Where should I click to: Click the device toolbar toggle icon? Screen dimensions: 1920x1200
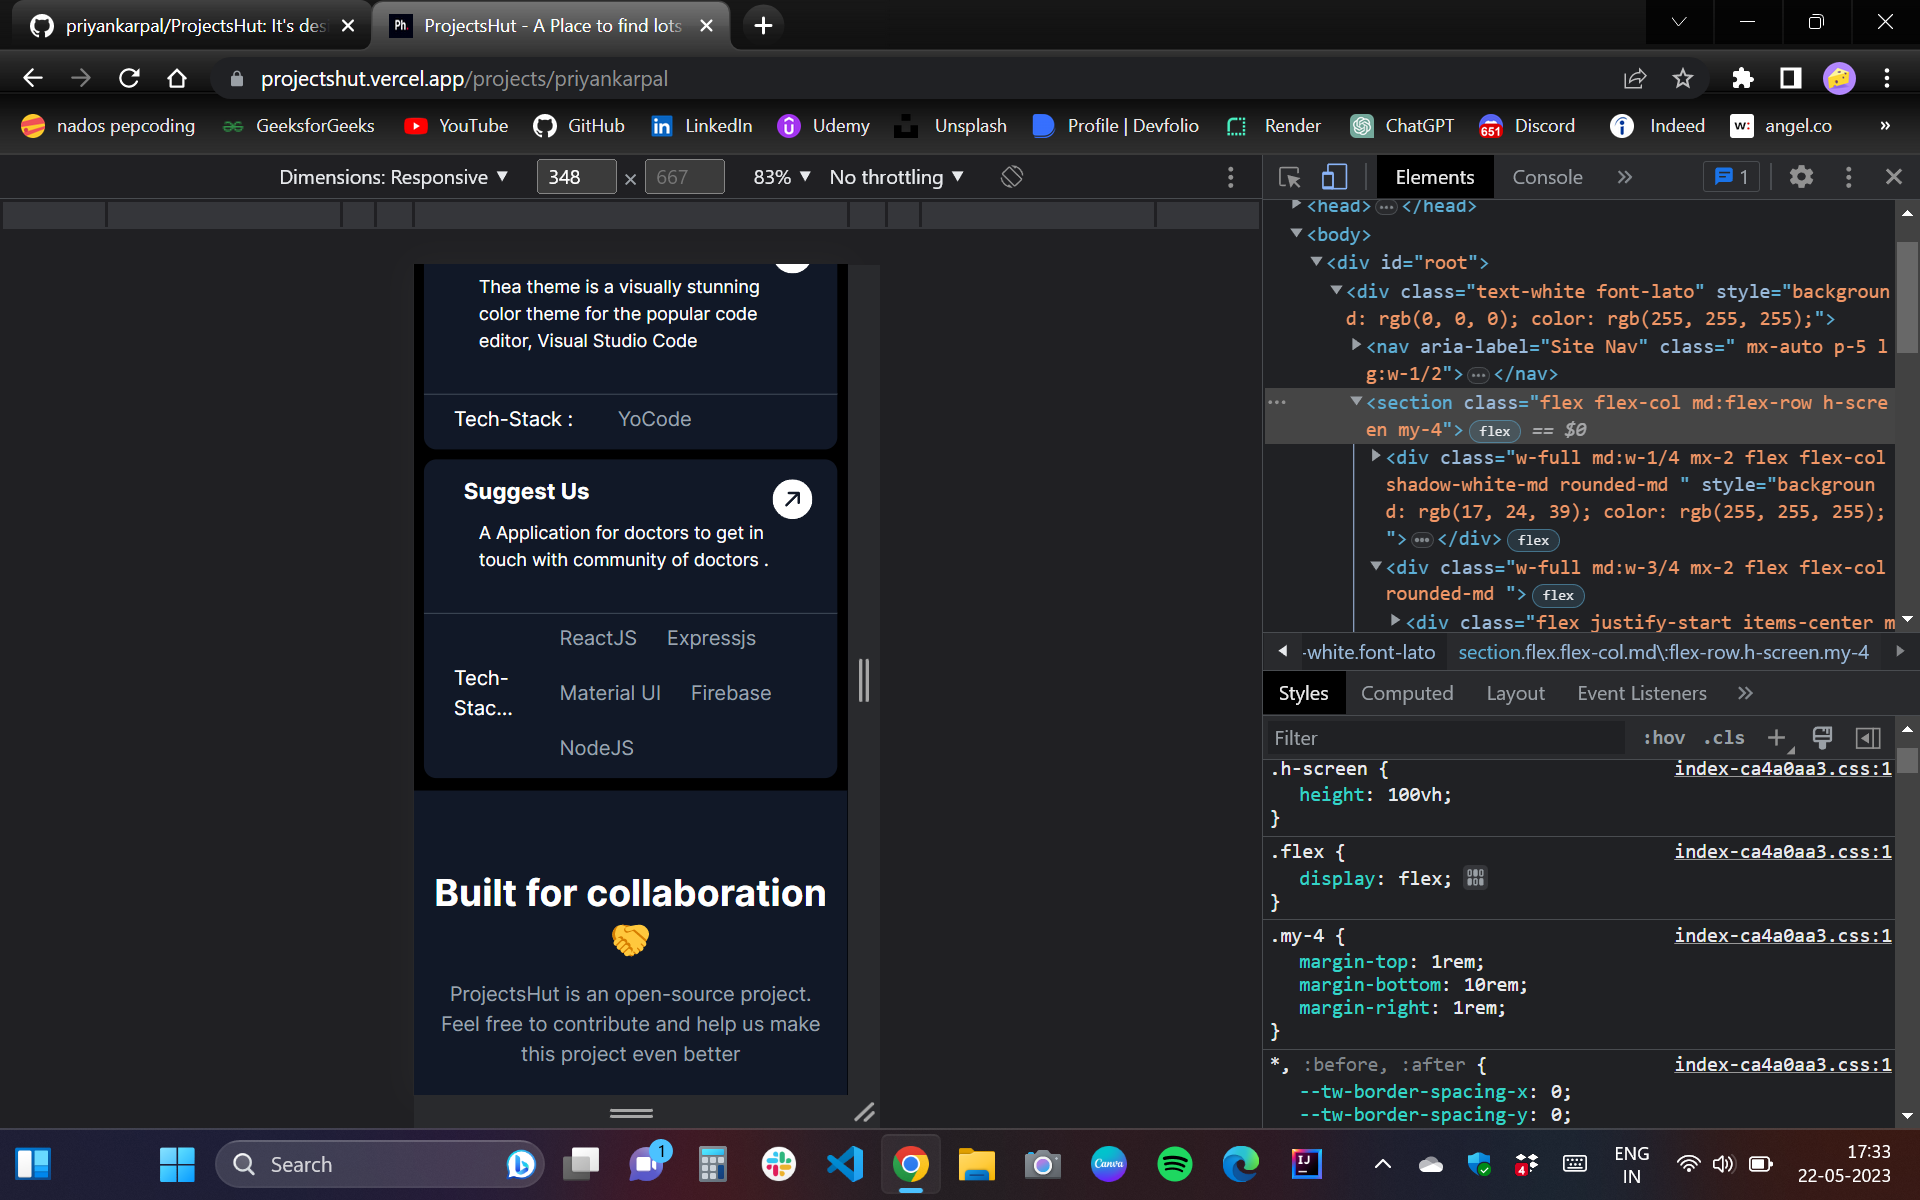coord(1333,176)
